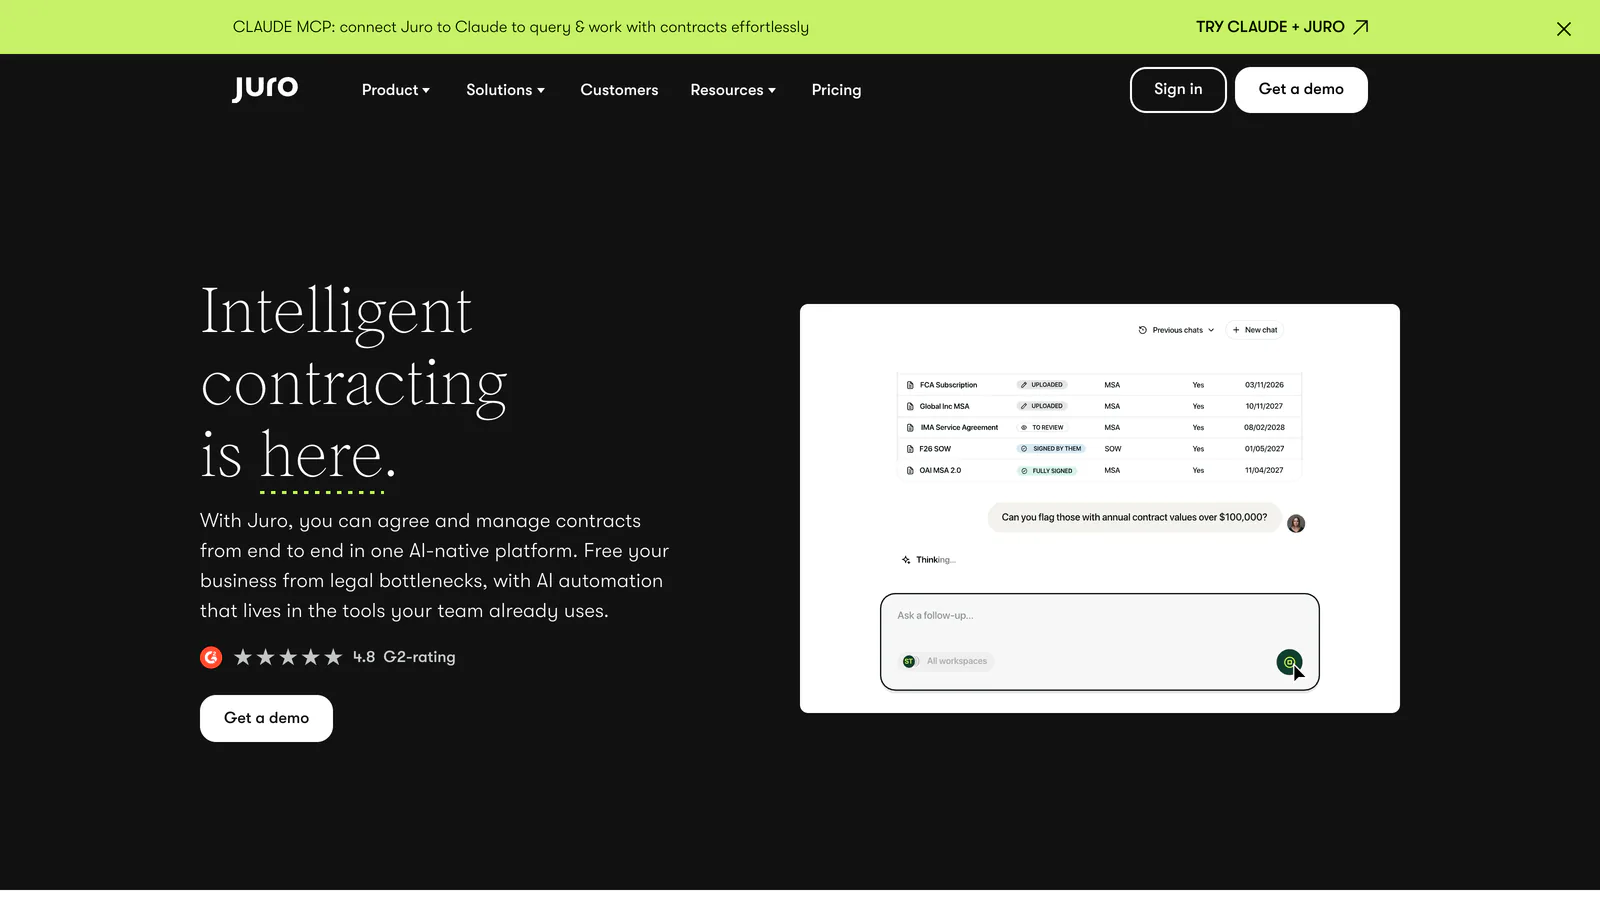Click the document icon beside Global Inc MSA

(910, 406)
